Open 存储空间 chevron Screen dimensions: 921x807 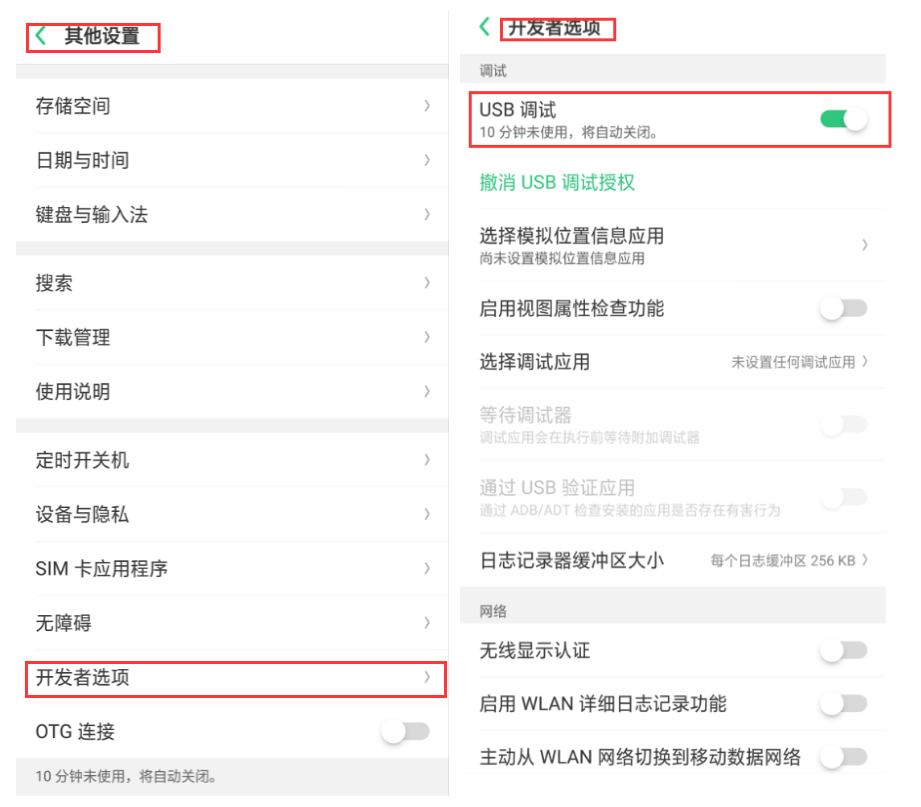point(427,106)
